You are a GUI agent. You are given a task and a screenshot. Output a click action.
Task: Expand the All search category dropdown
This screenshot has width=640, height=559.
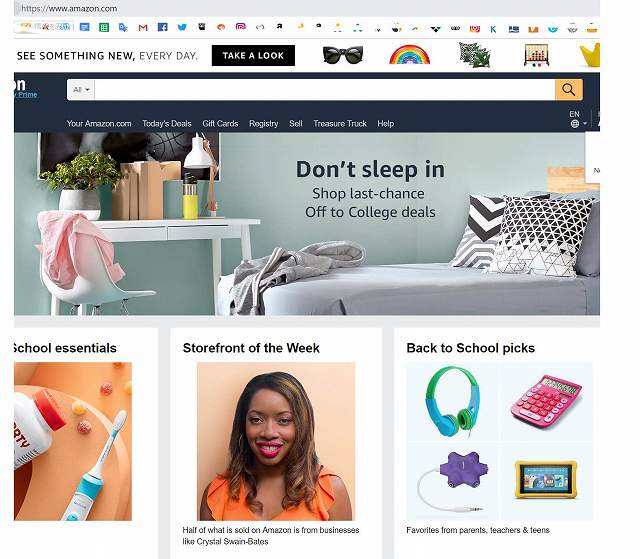click(81, 89)
